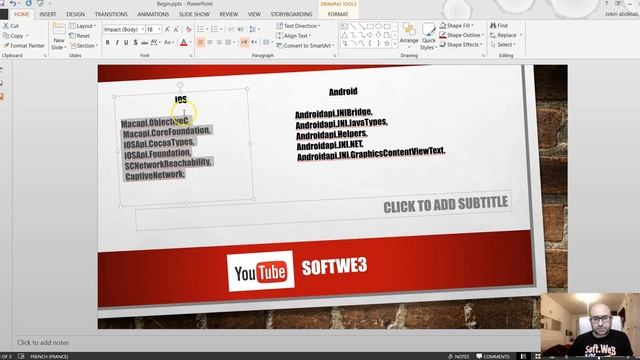
Task: Toggle left-to-right text direction button
Action: tap(244, 42)
